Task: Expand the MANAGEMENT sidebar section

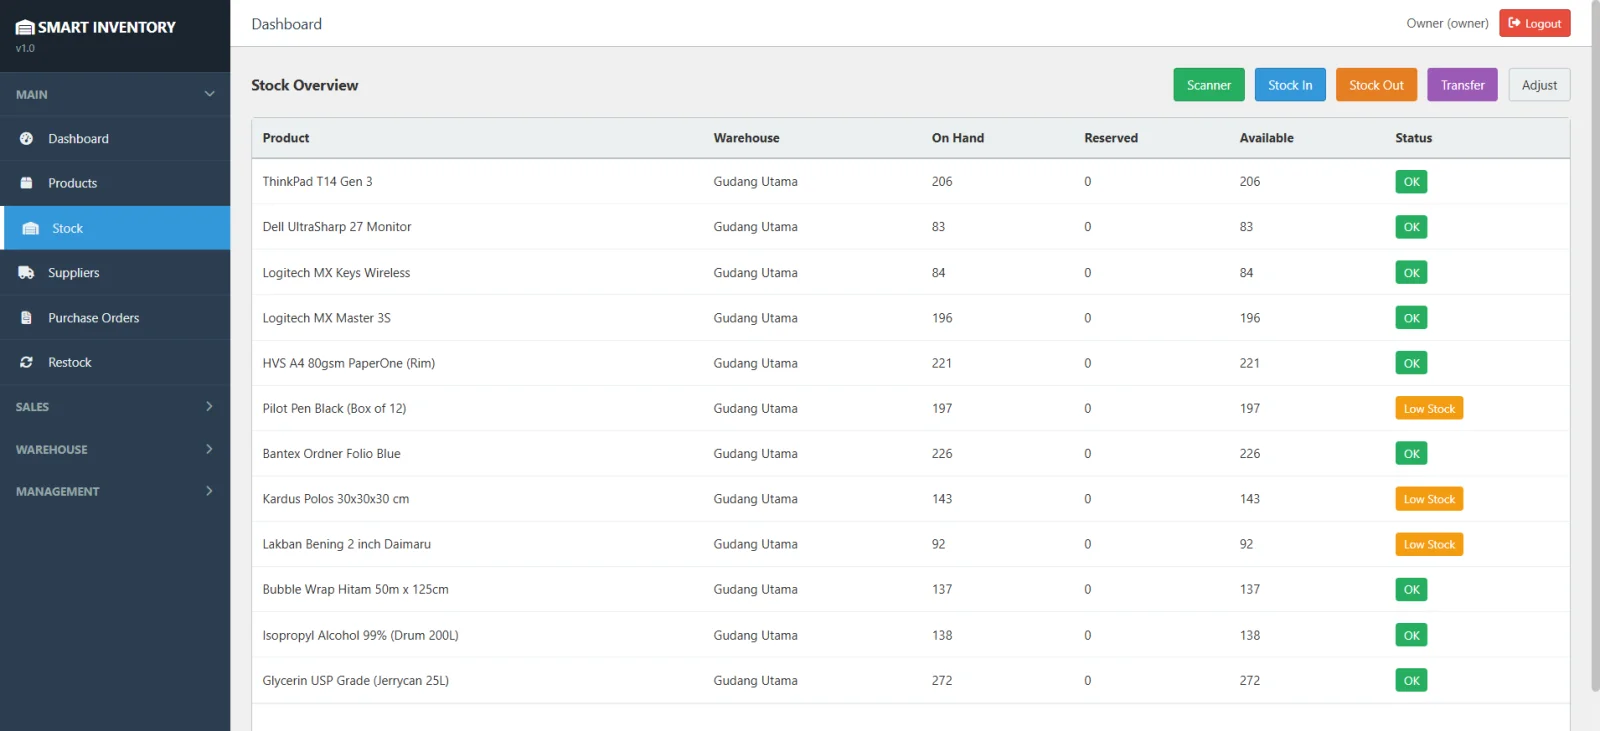Action: 209,492
